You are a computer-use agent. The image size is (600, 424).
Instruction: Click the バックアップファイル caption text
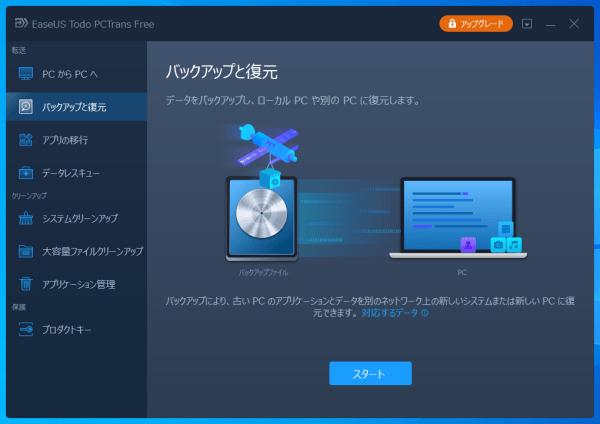point(263,272)
